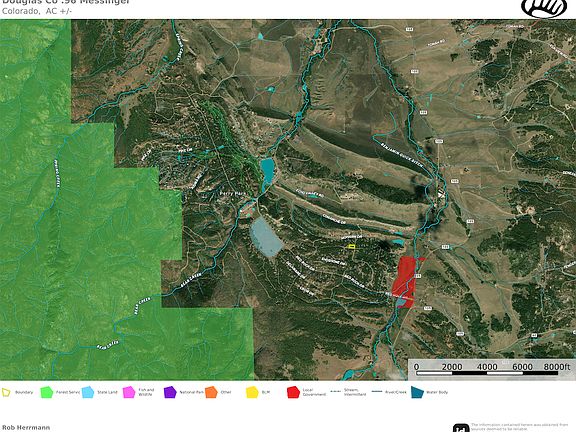Select the yellow BLM legend icon
This screenshot has height=432, width=576.
[252, 392]
